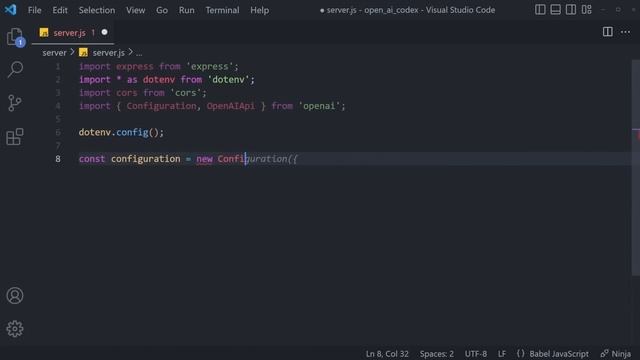Open the Explorer view in activity bar
Screen dimensions: 640x360
[x=15, y=37]
